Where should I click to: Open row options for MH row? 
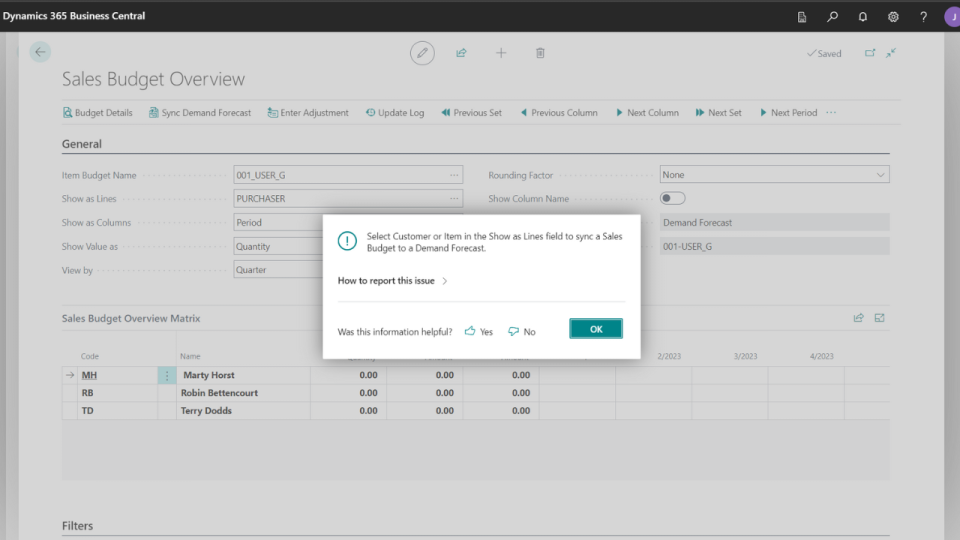tap(167, 375)
